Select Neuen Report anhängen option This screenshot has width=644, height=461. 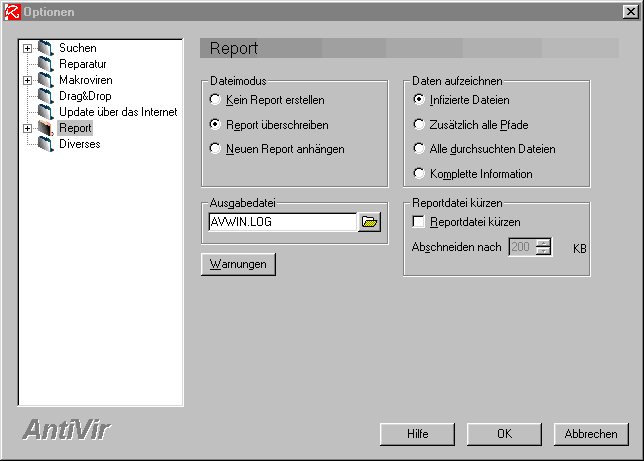point(216,149)
